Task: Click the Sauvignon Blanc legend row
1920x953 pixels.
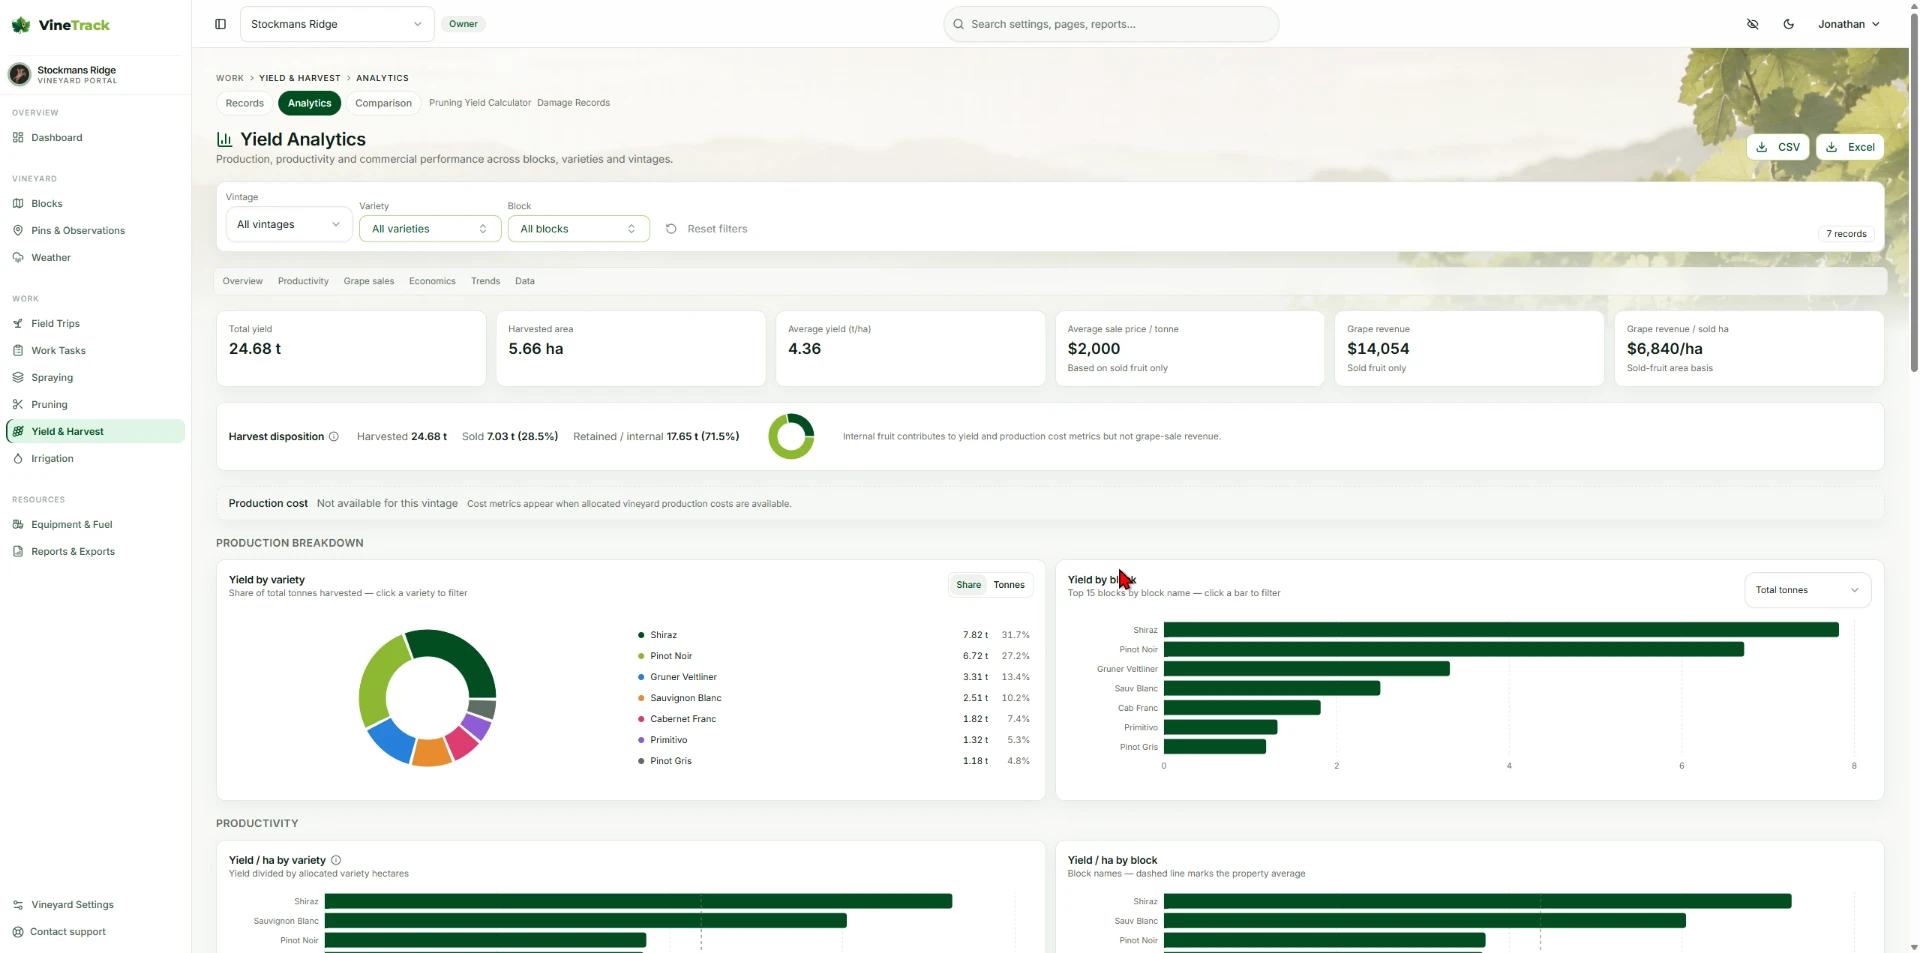Action: tap(833, 698)
